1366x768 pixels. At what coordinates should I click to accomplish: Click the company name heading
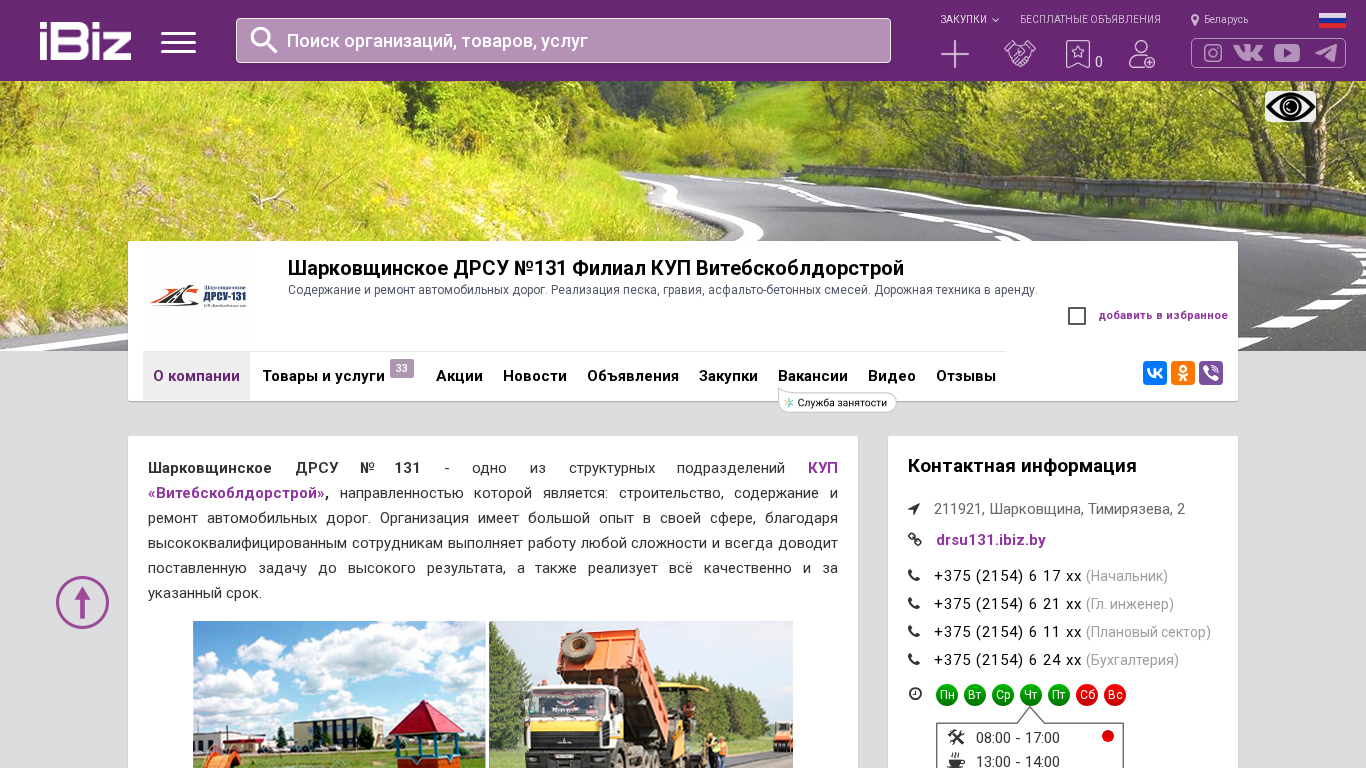point(596,268)
